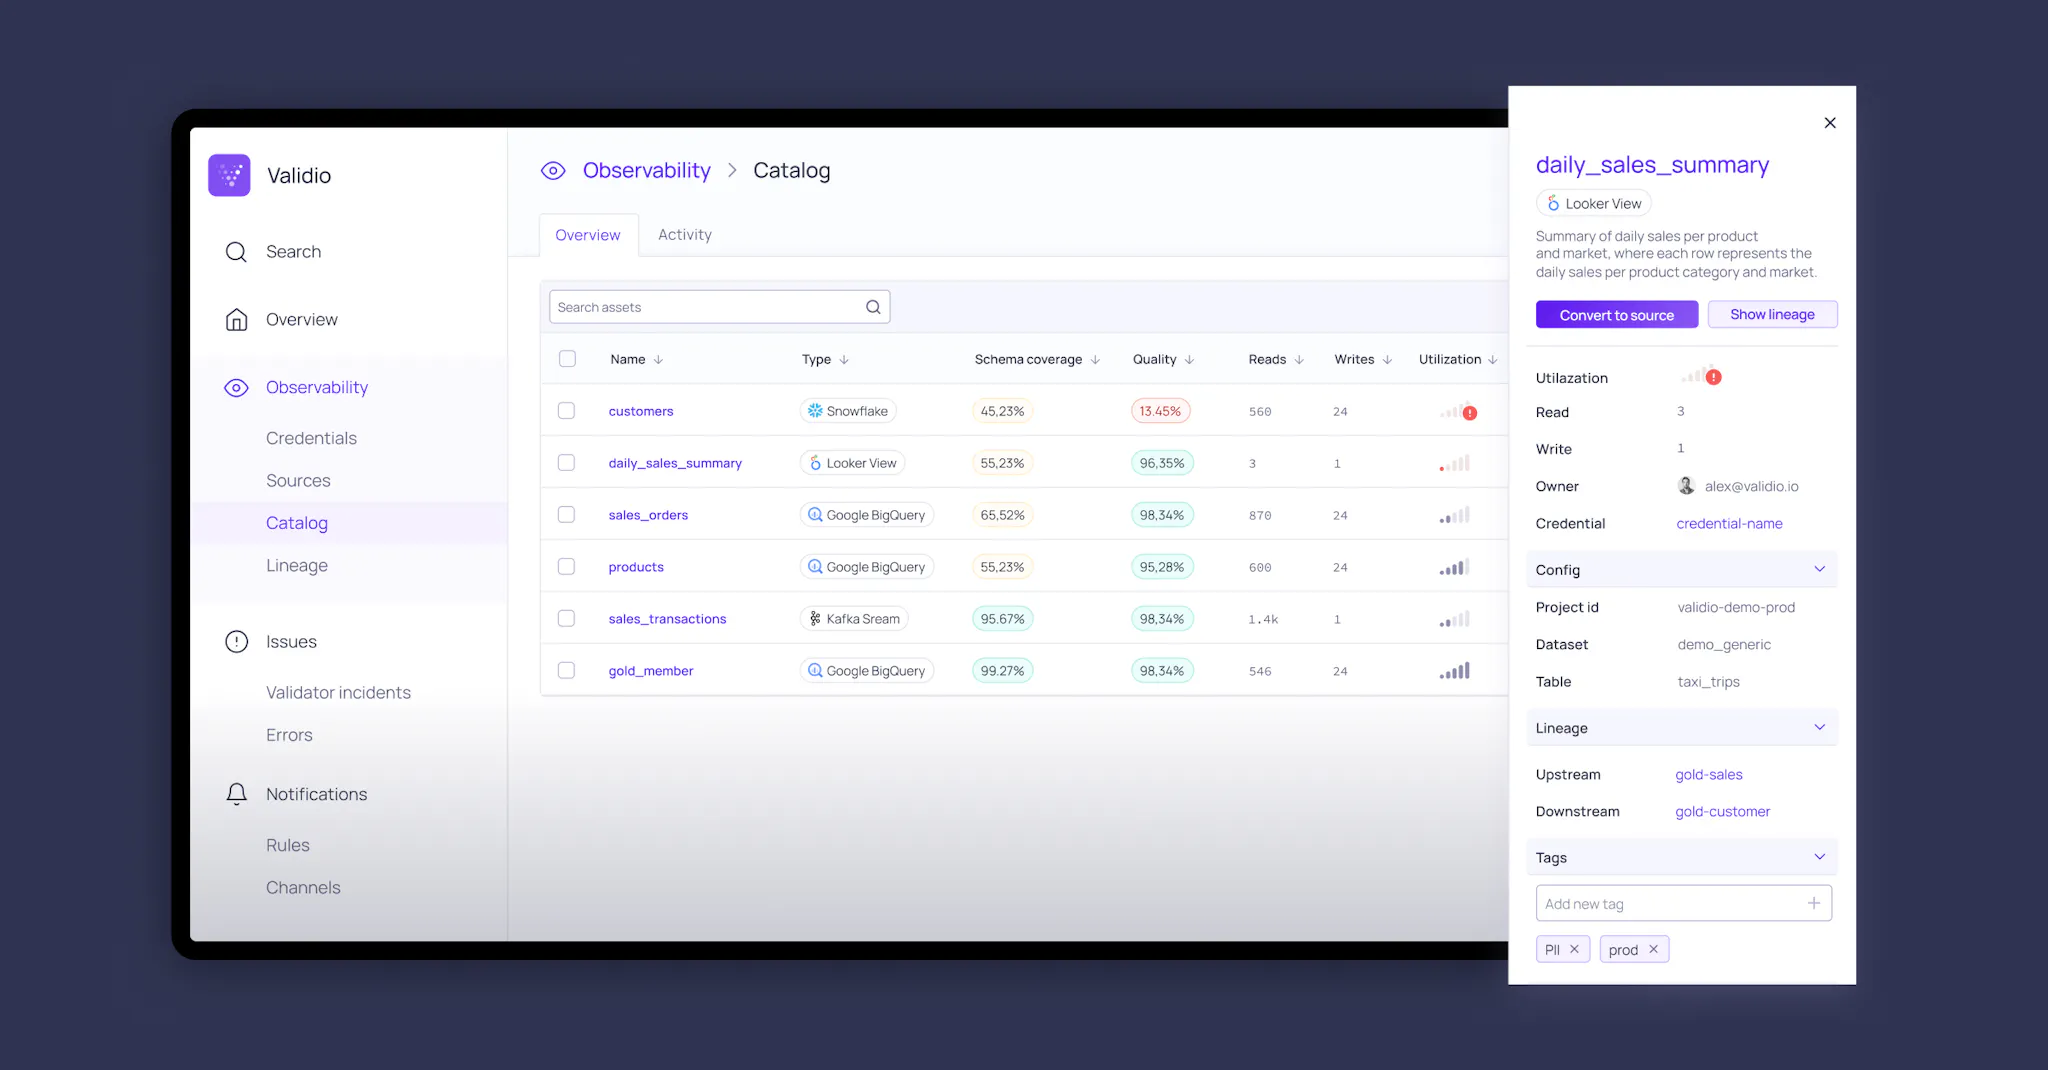2048x1070 pixels.
Task: Toggle the select-all checkbox in table header
Action: [x=567, y=359]
